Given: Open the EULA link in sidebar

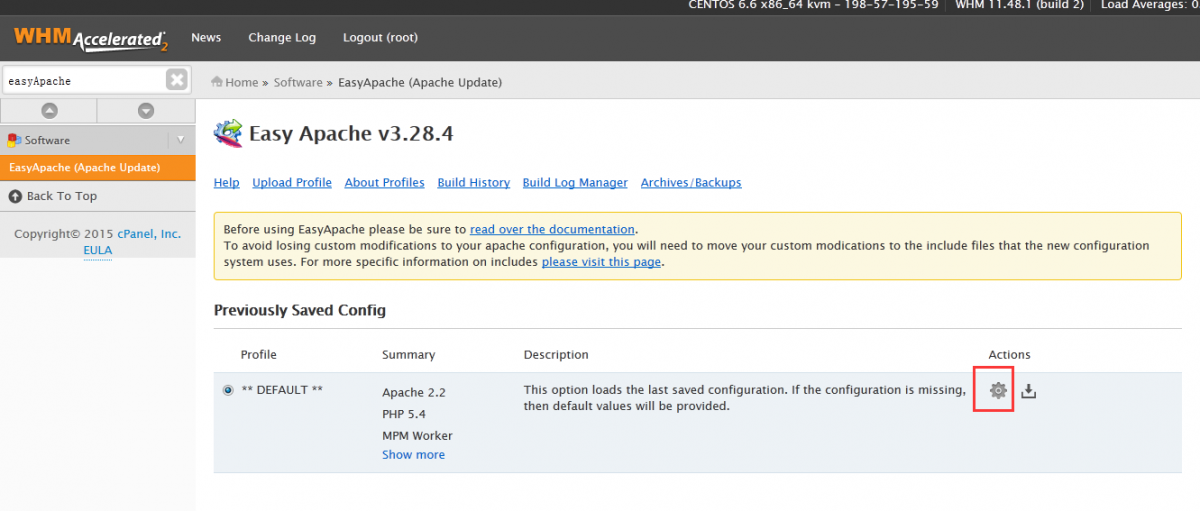Looking at the screenshot, I should [98, 250].
